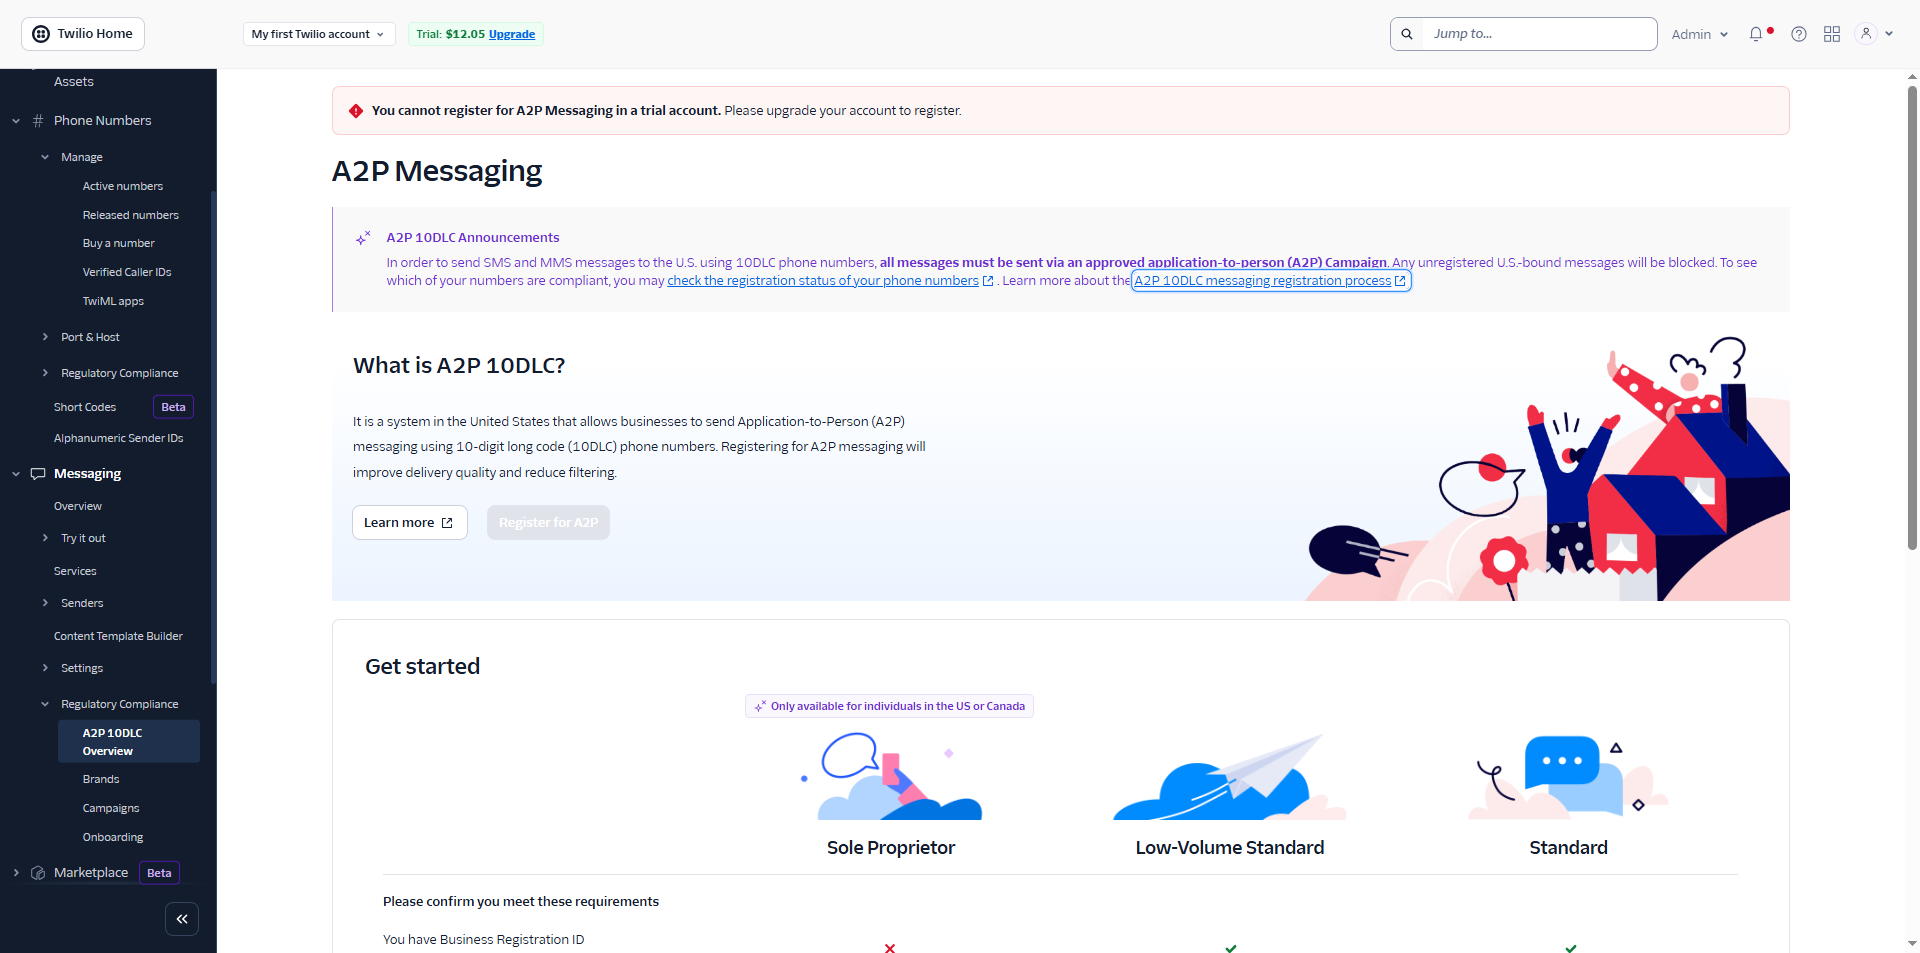Open the help question mark icon

point(1799,34)
